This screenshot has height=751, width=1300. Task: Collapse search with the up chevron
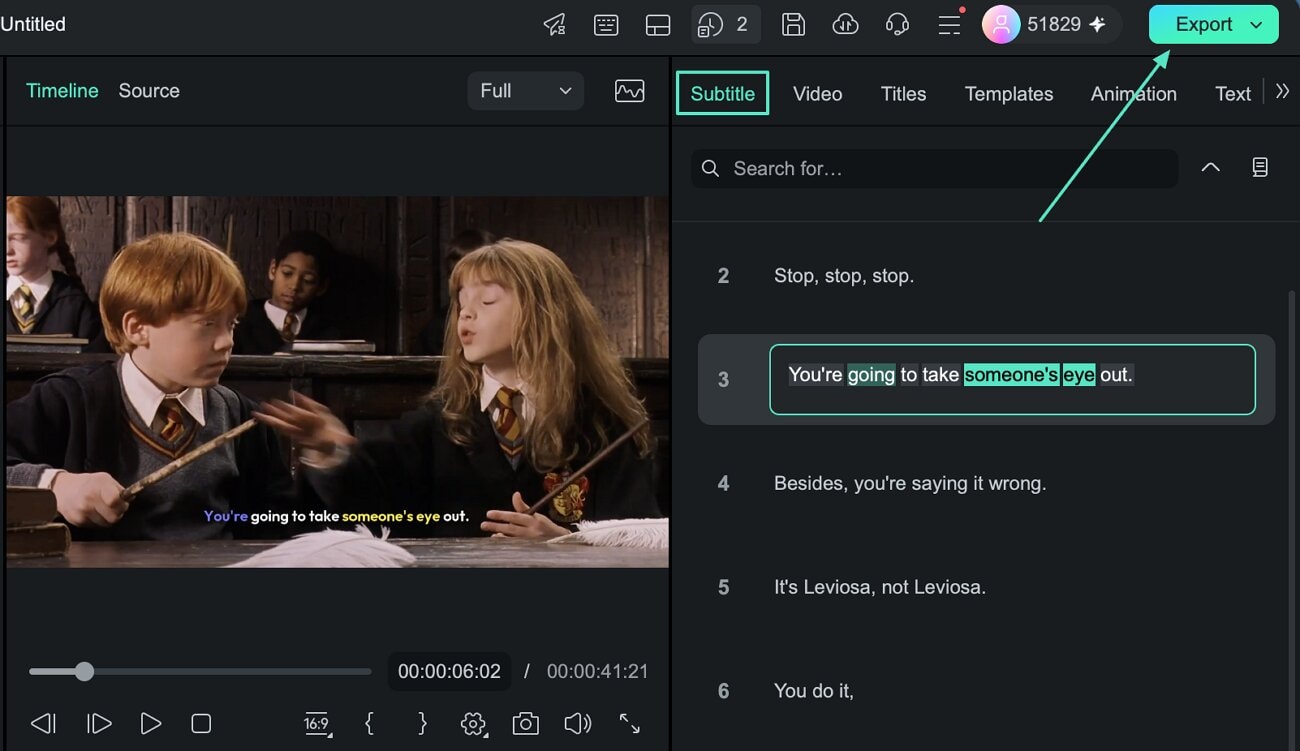pyautogui.click(x=1210, y=168)
